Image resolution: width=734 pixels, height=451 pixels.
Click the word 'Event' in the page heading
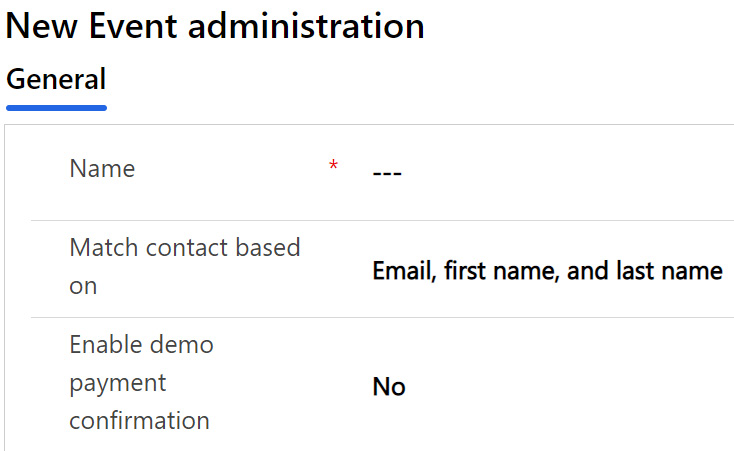pos(133,25)
